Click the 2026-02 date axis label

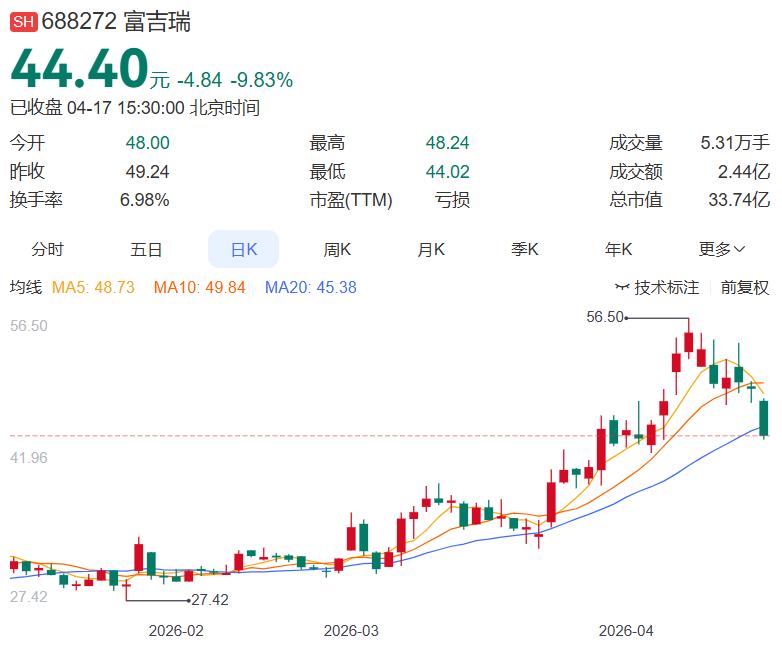click(x=176, y=631)
